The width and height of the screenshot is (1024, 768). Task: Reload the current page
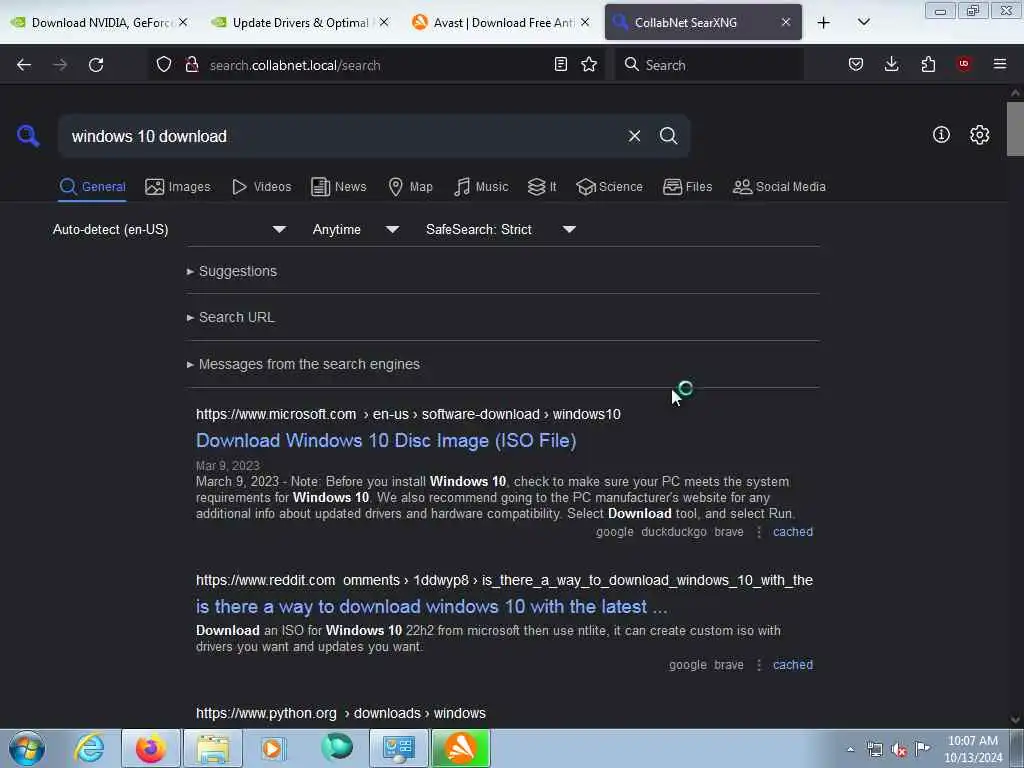[x=96, y=65]
